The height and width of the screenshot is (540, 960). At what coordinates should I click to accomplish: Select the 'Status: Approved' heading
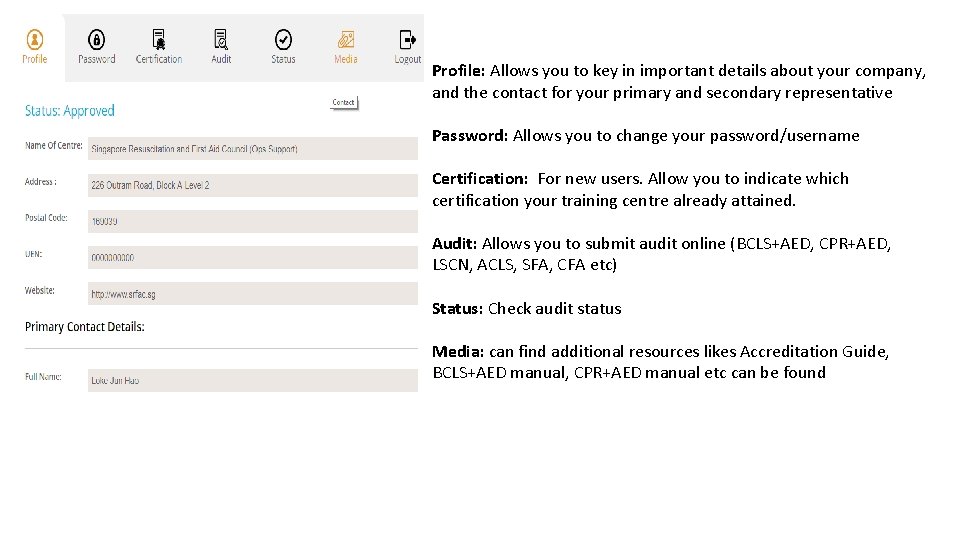coord(70,111)
